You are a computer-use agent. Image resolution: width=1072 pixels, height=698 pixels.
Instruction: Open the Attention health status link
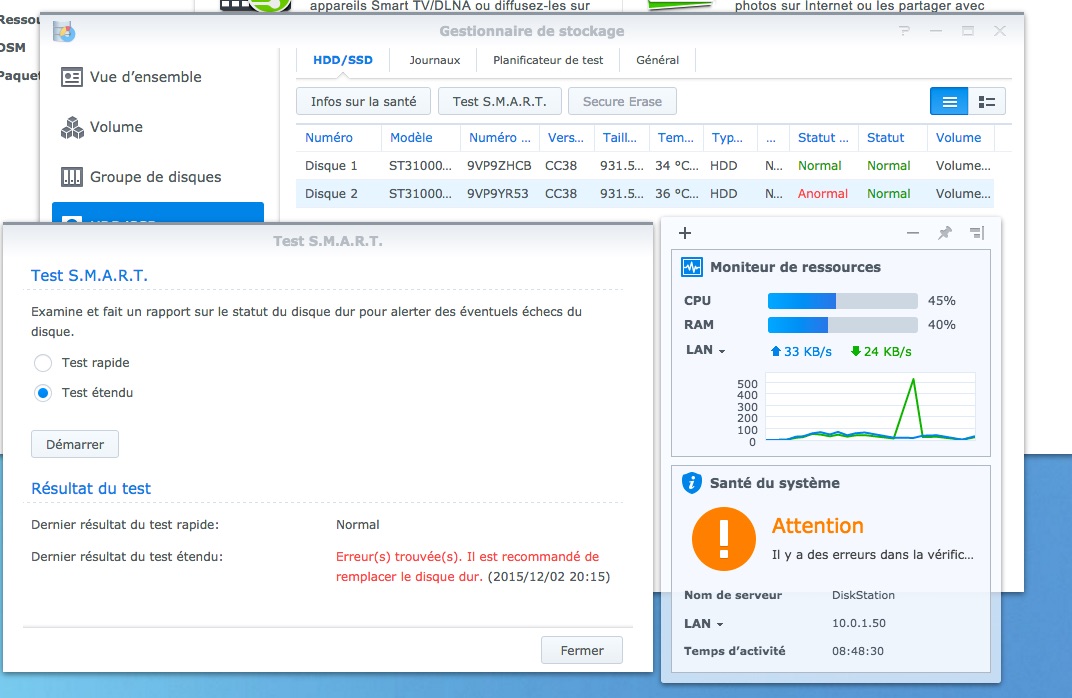click(818, 526)
